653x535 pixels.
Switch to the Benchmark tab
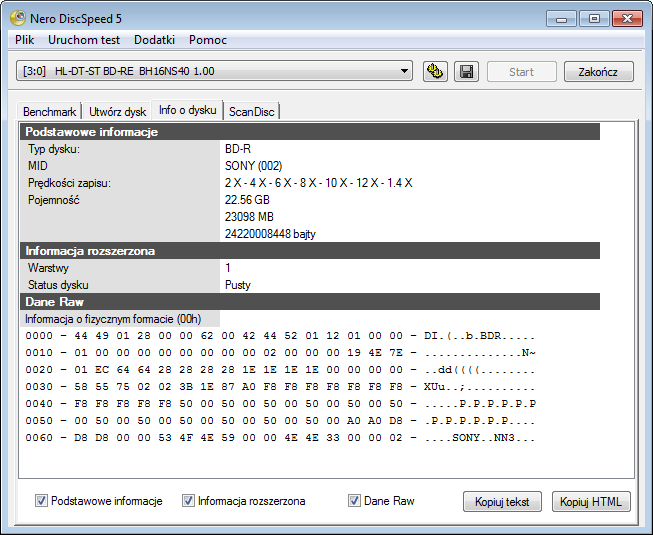pyautogui.click(x=49, y=112)
